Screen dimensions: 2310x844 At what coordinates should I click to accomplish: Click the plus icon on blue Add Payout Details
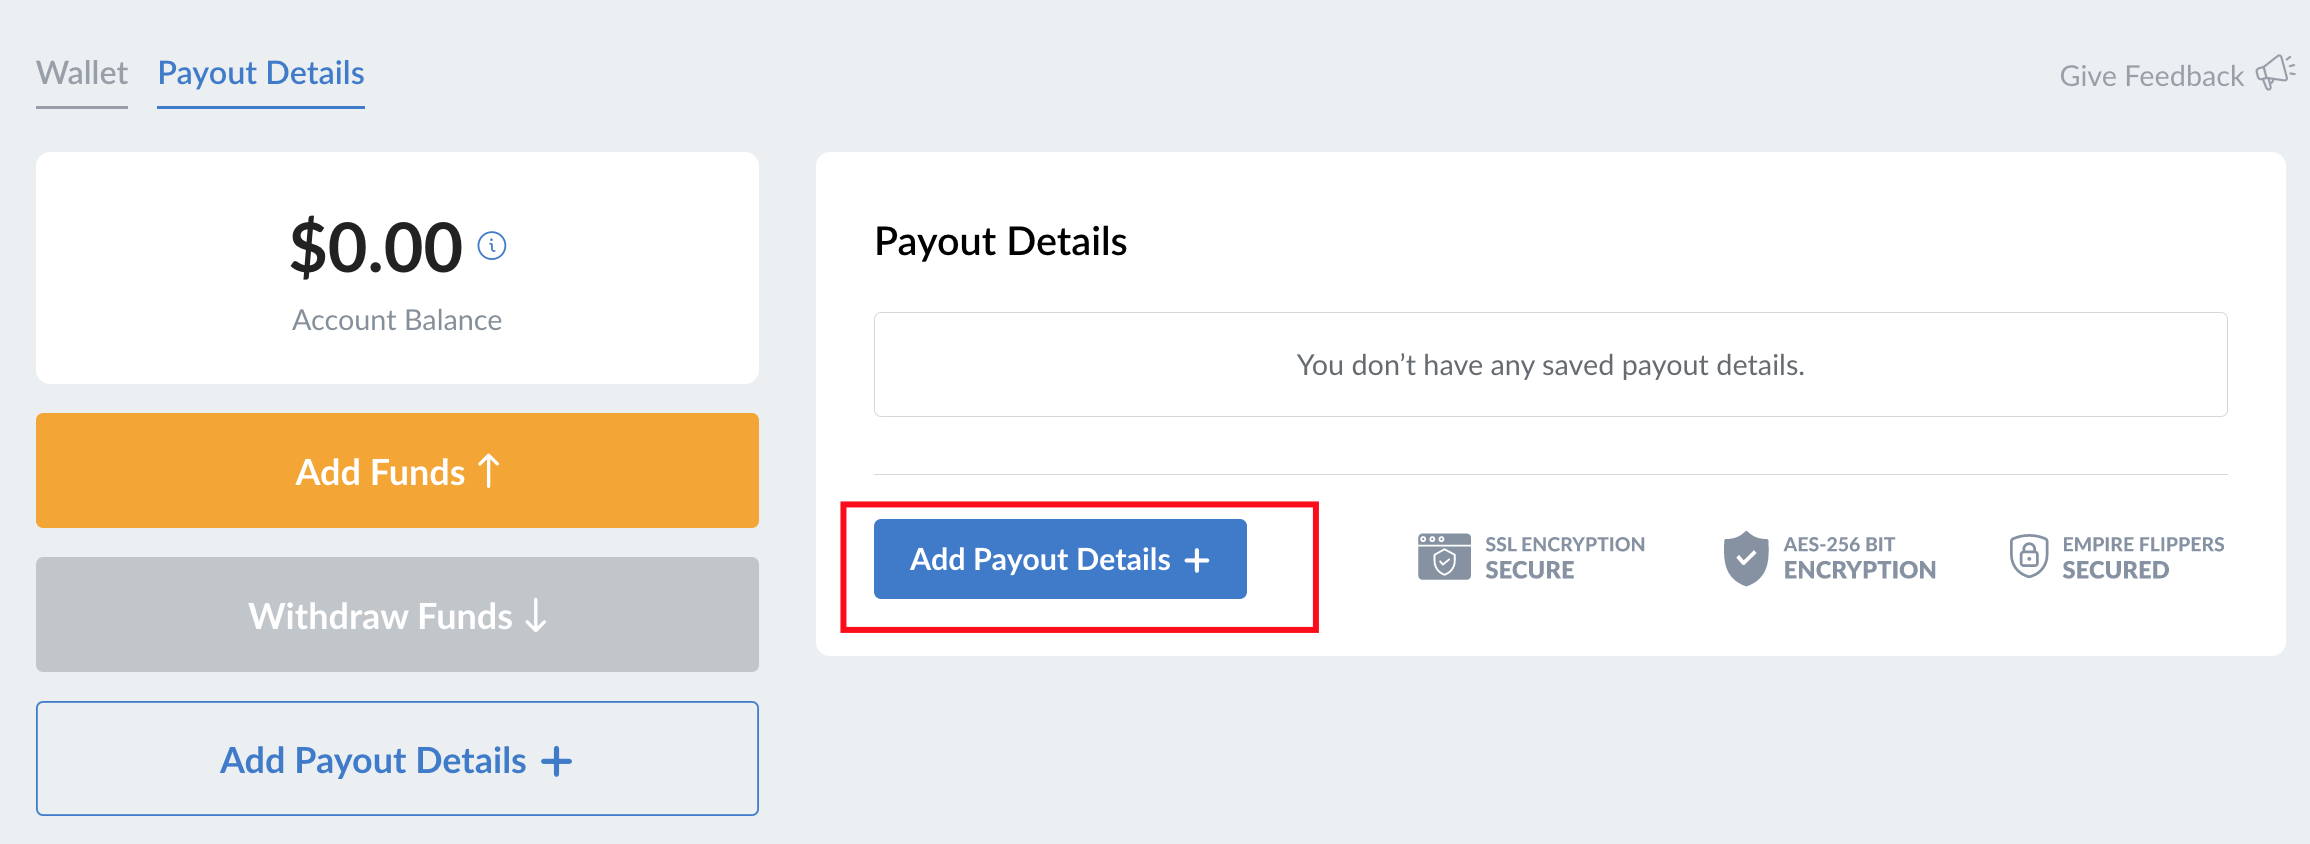click(1197, 560)
